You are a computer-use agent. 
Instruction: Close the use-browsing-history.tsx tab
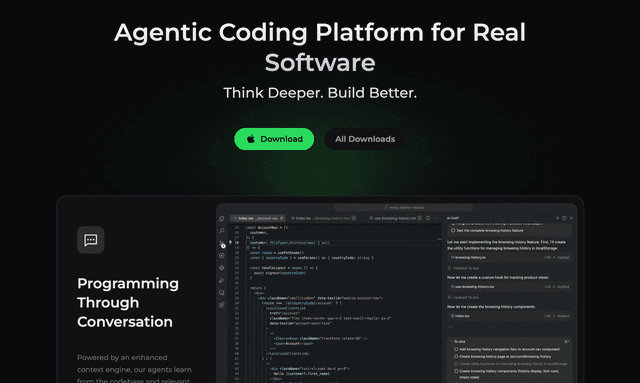coord(419,218)
